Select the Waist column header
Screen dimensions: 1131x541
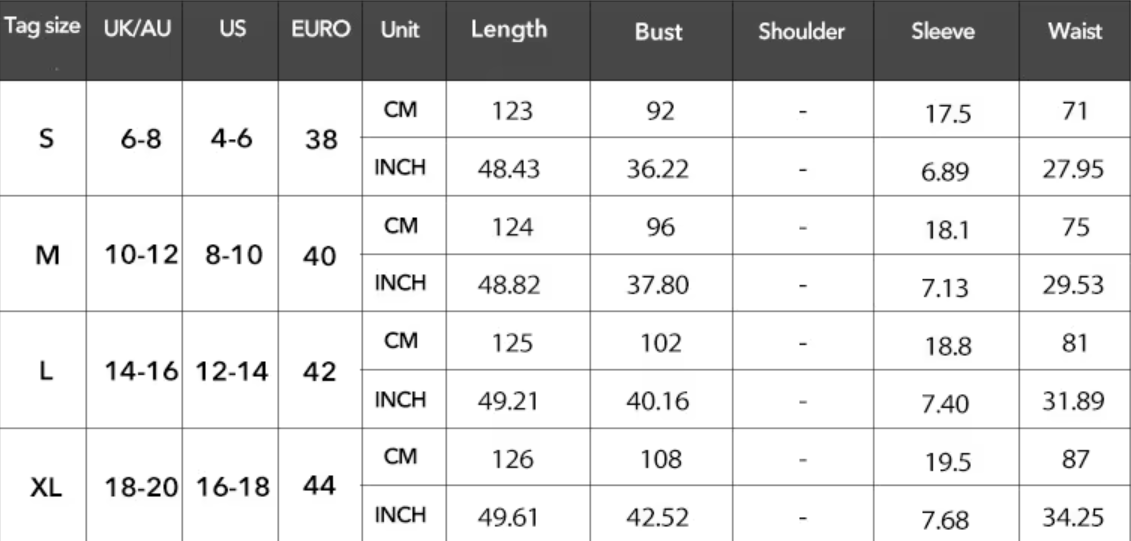click(1075, 31)
